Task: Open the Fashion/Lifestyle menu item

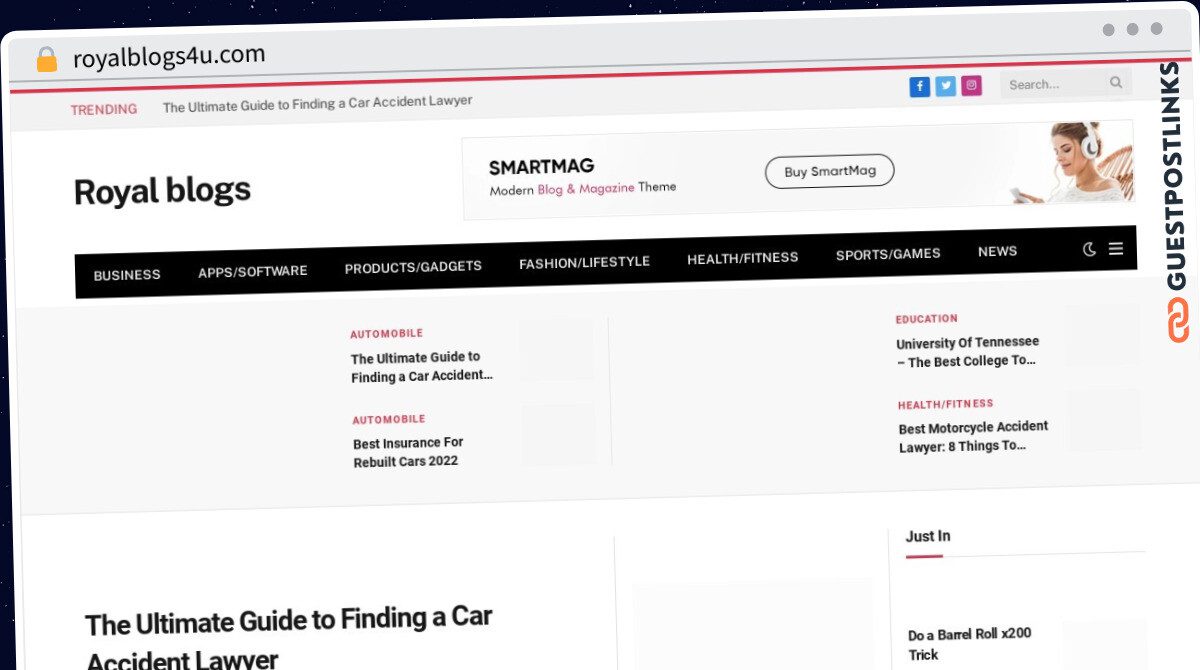Action: (x=584, y=262)
